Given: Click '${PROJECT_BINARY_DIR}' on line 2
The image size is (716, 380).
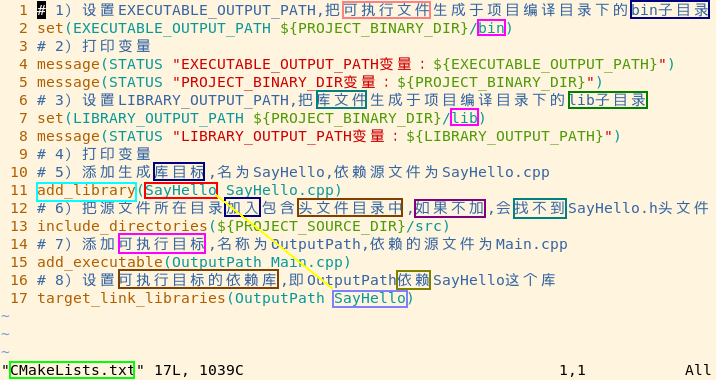Looking at the screenshot, I should (x=374, y=28).
